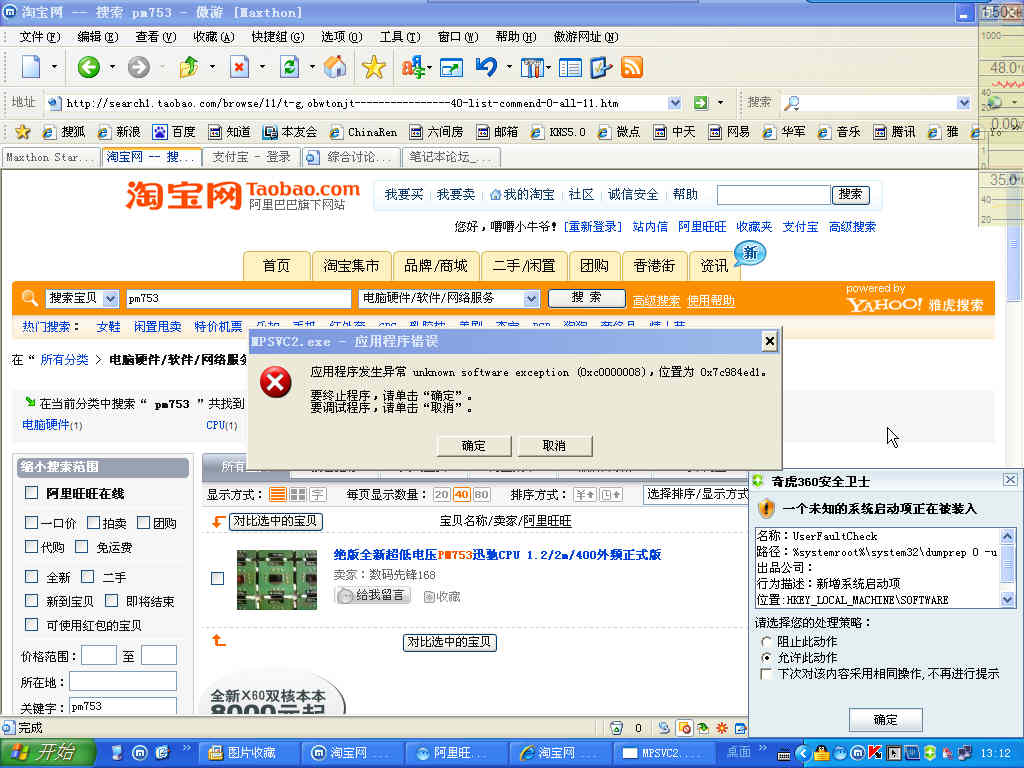Screen dimensions: 1024x768
Task: Click the Refresh page toolbar icon
Action: (x=289, y=67)
